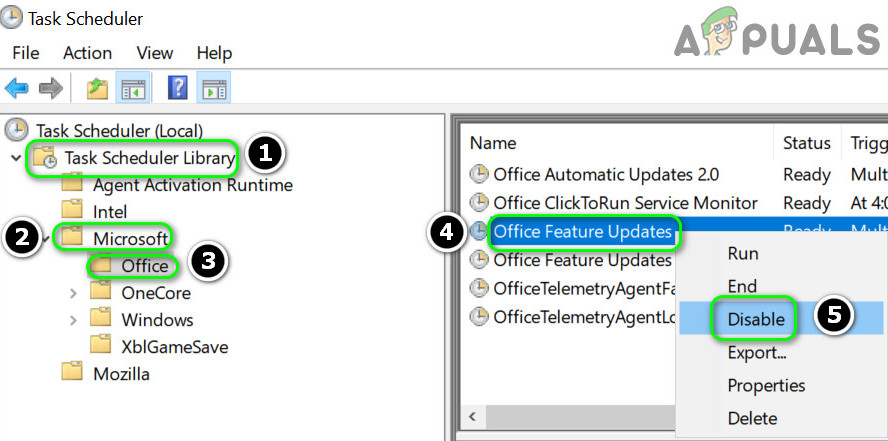
Task: Click the Microsoft folder icon
Action: [72, 237]
